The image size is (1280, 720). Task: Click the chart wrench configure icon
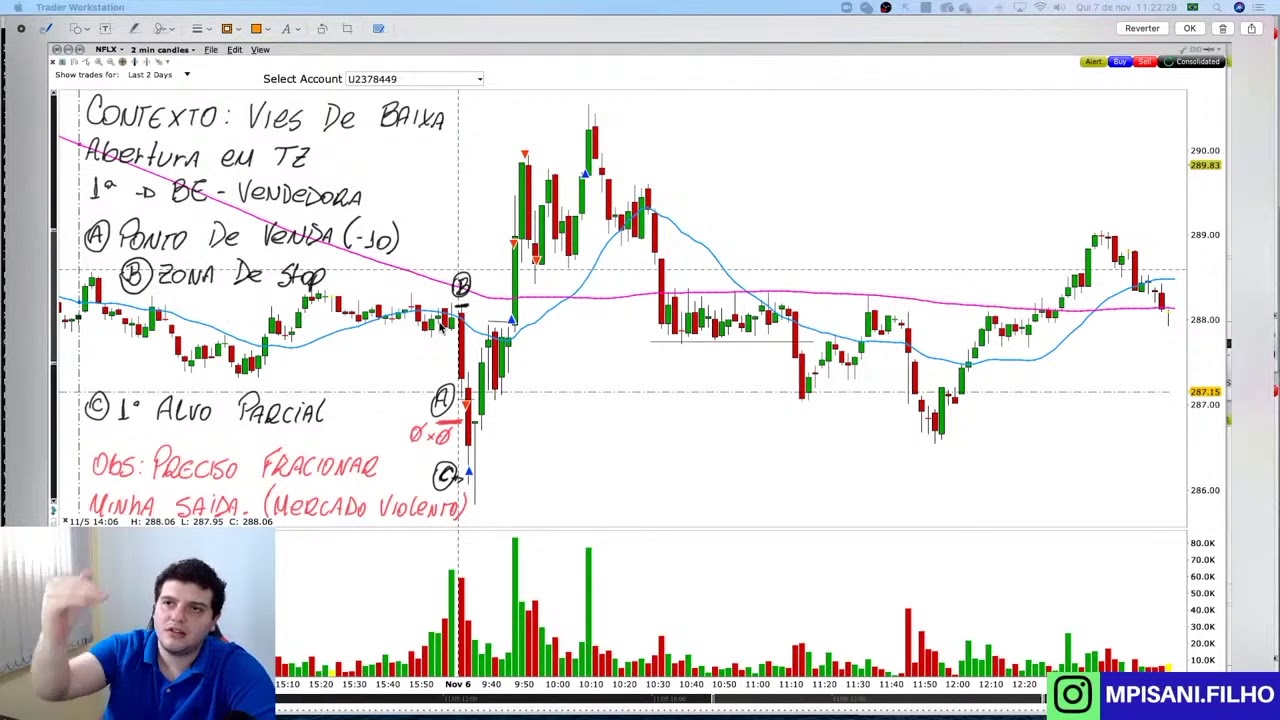click(1183, 49)
